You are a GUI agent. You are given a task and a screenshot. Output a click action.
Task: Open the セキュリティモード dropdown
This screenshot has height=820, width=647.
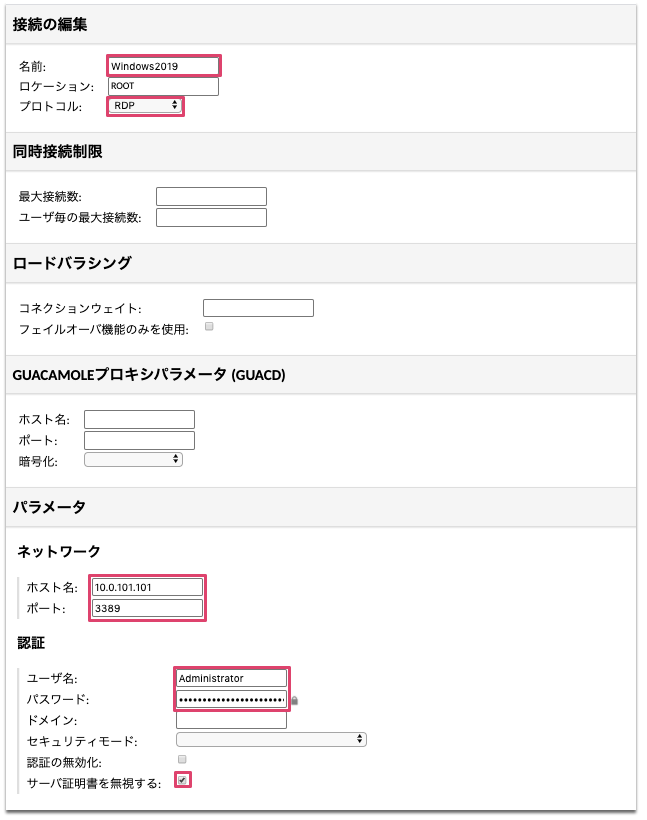pyautogui.click(x=271, y=740)
